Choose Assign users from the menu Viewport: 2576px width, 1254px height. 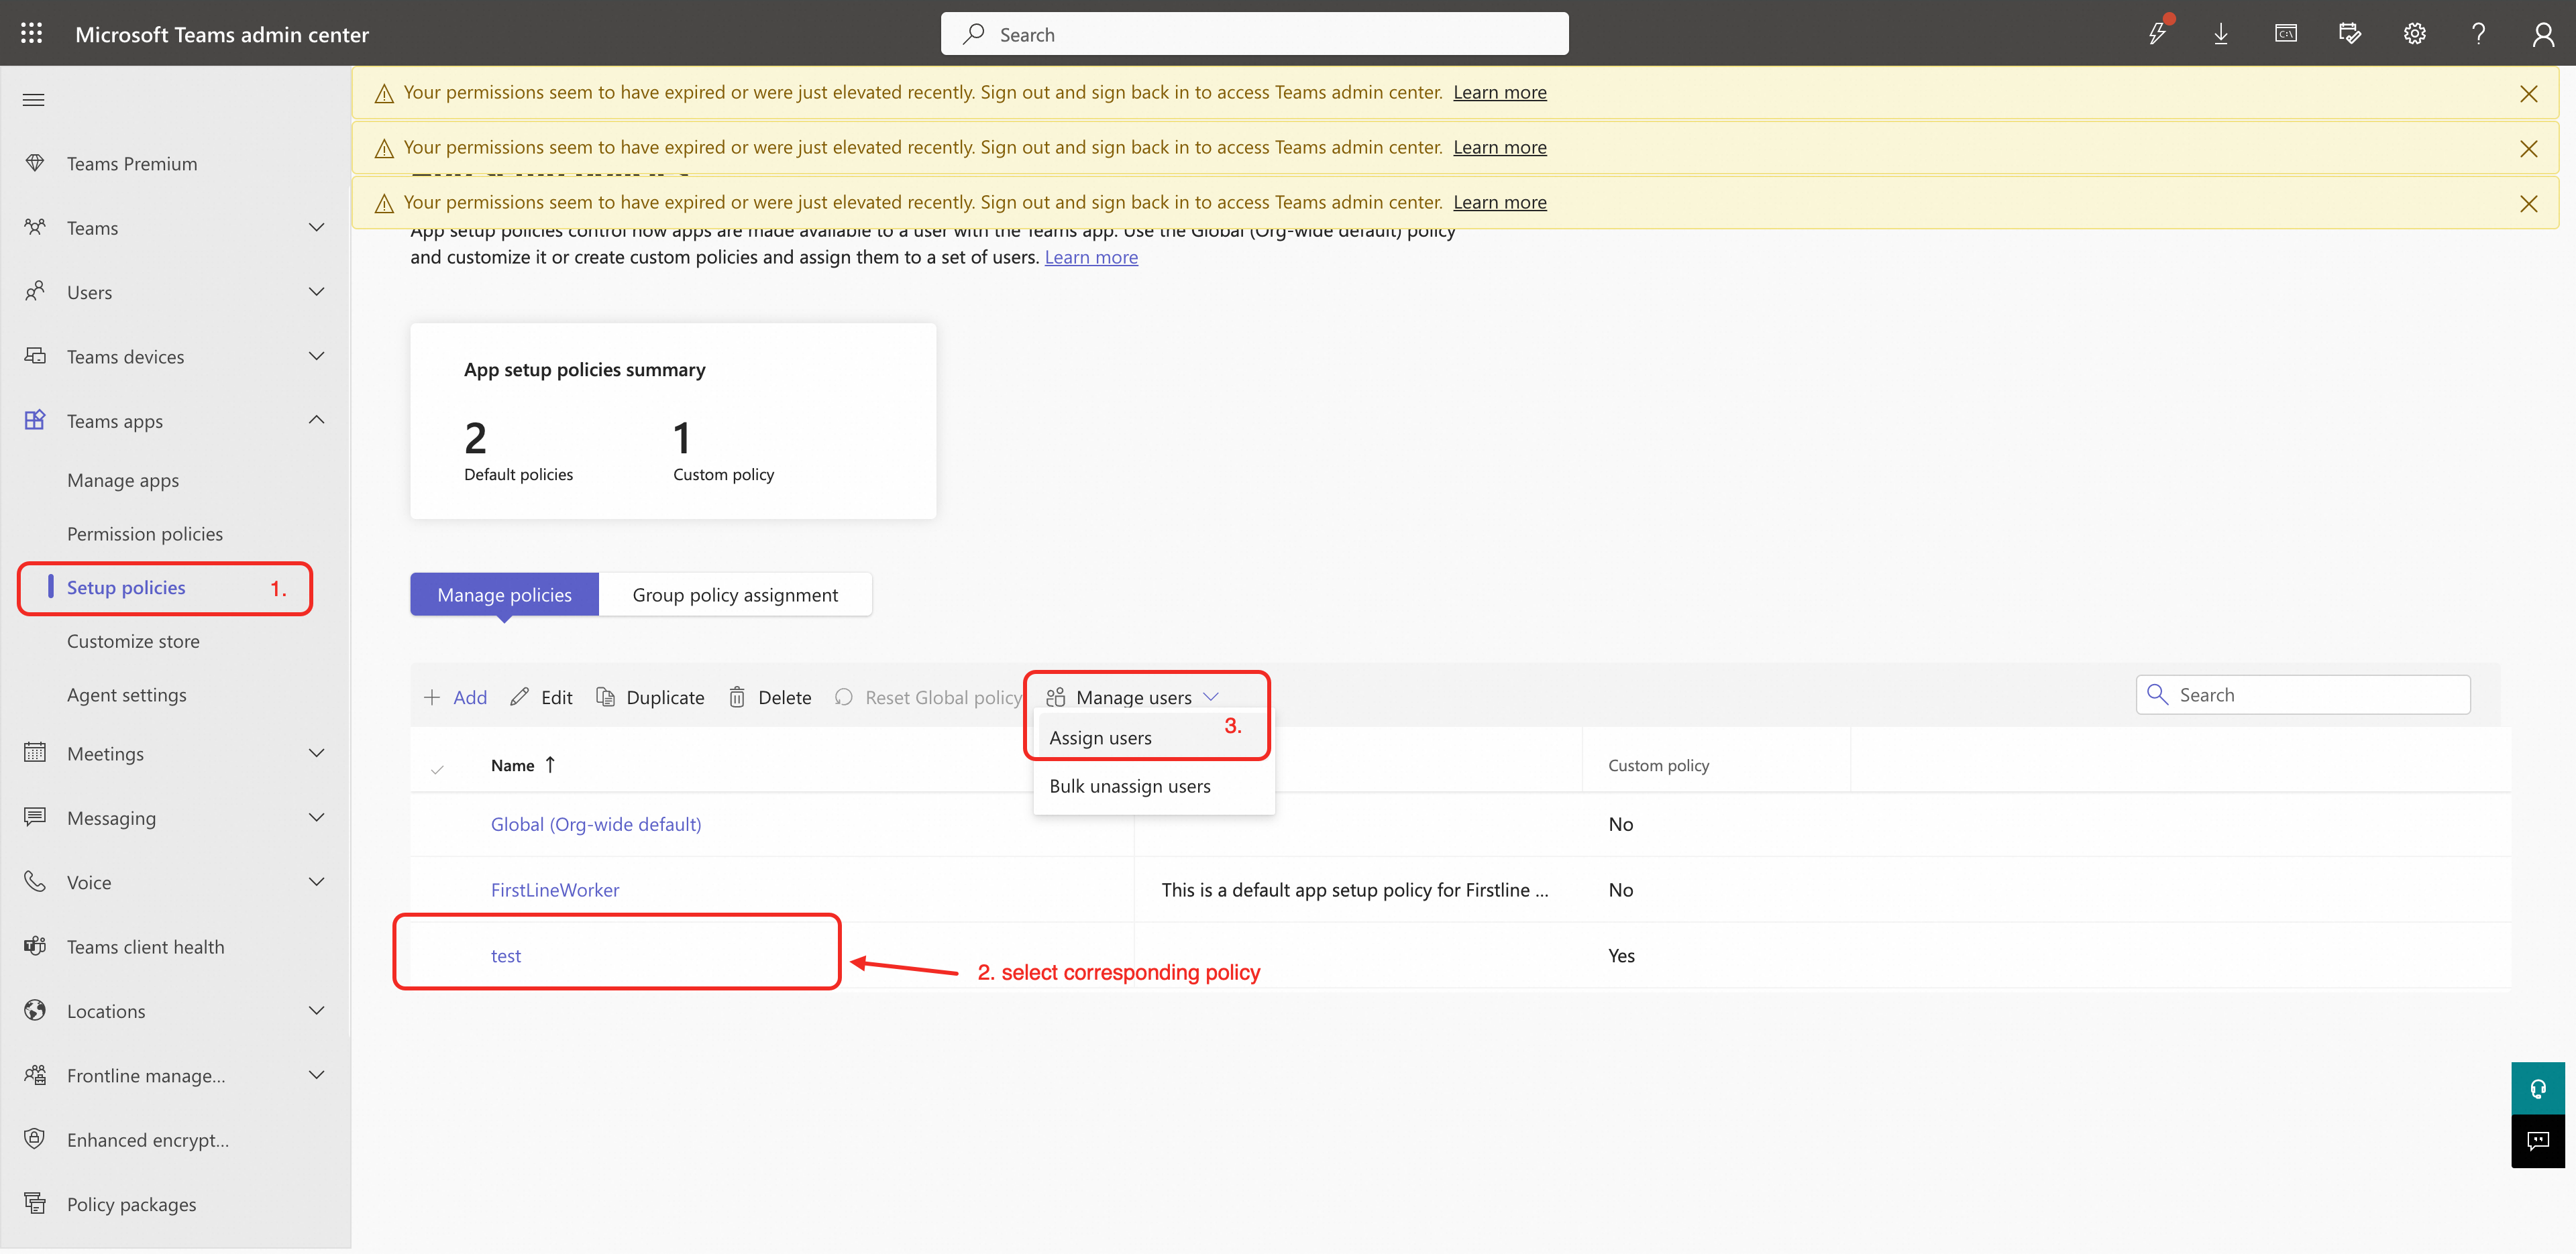(x=1100, y=738)
